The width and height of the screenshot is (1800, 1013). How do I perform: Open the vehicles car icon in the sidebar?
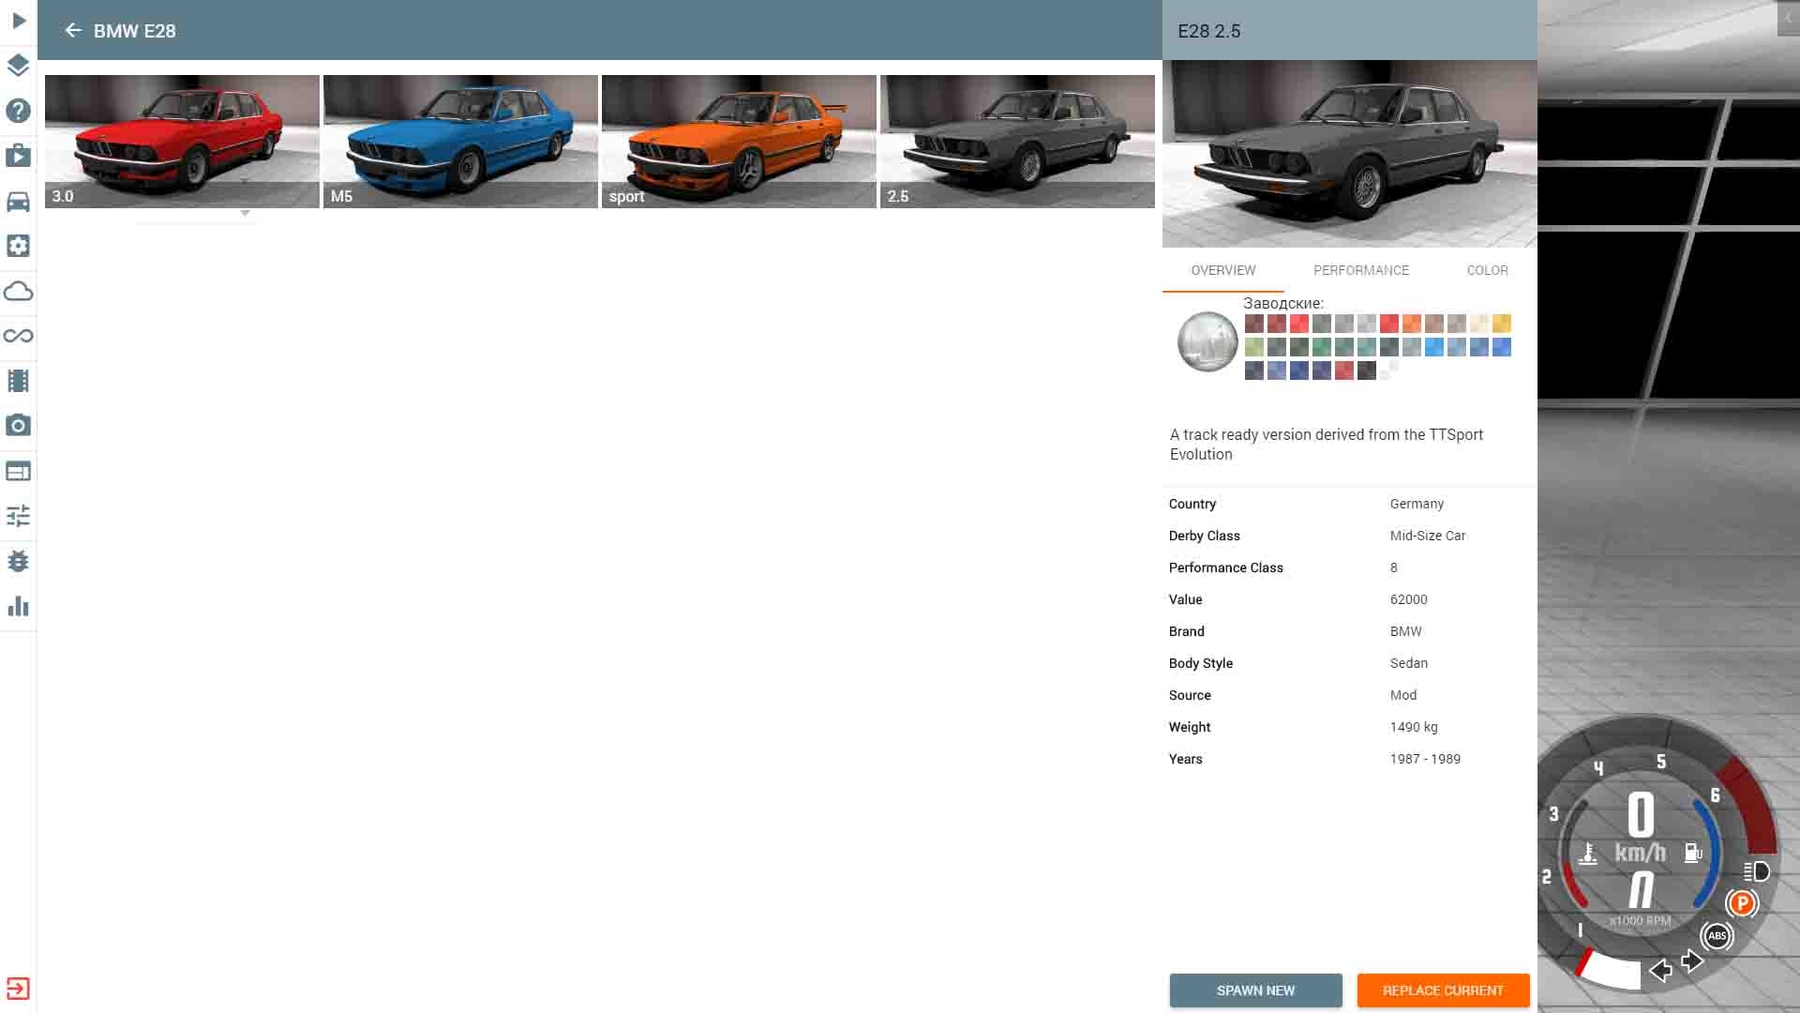pyautogui.click(x=18, y=201)
